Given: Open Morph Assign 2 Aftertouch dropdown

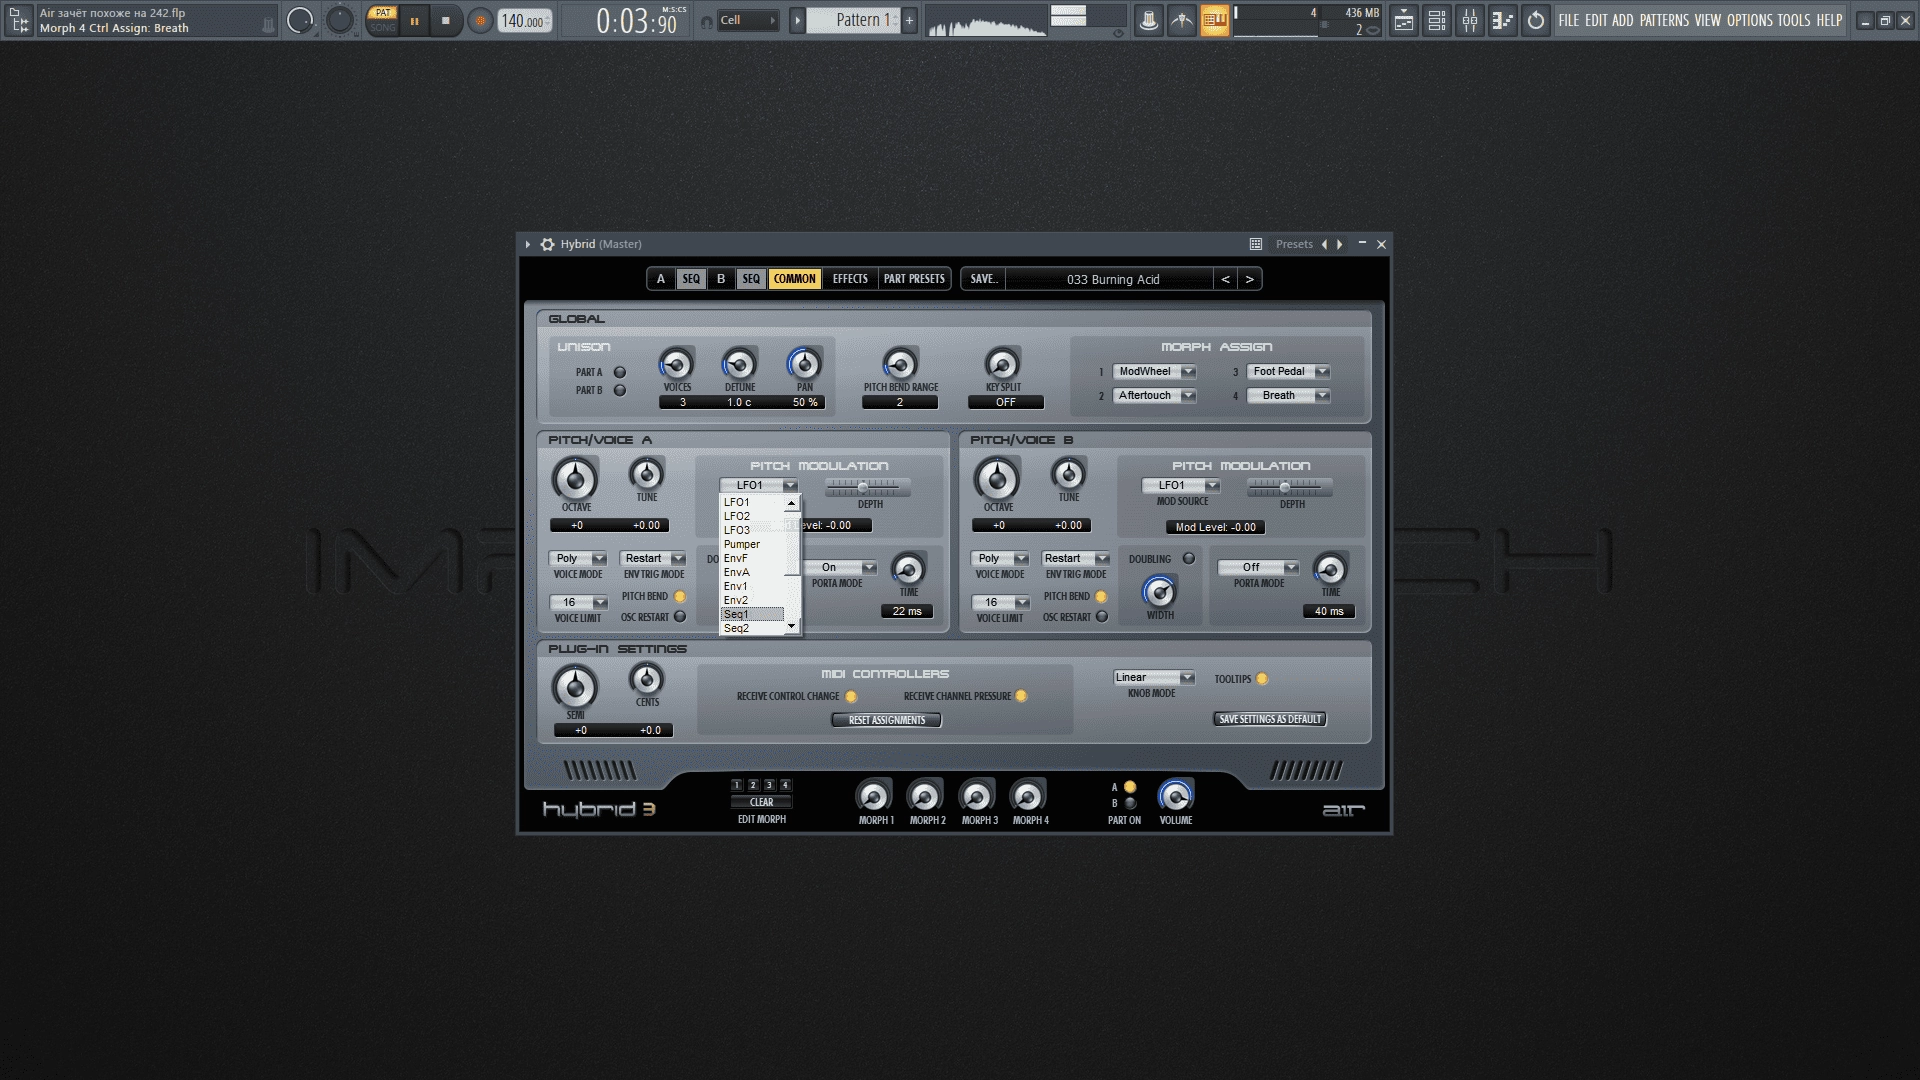Looking at the screenshot, I should (x=1154, y=395).
